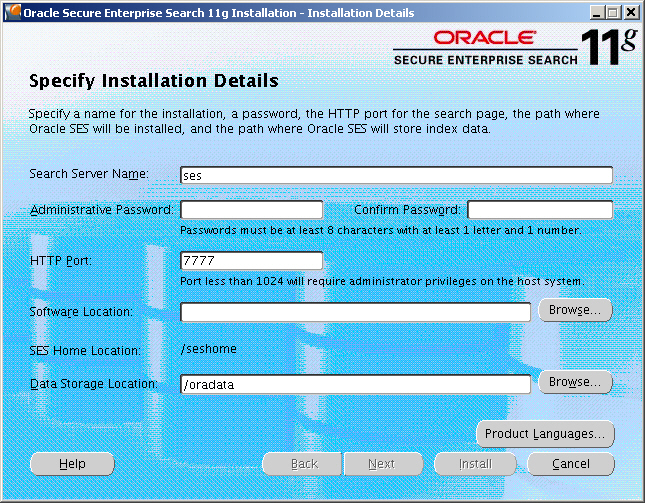Click the /seshome SES Home Location value

click(209, 349)
